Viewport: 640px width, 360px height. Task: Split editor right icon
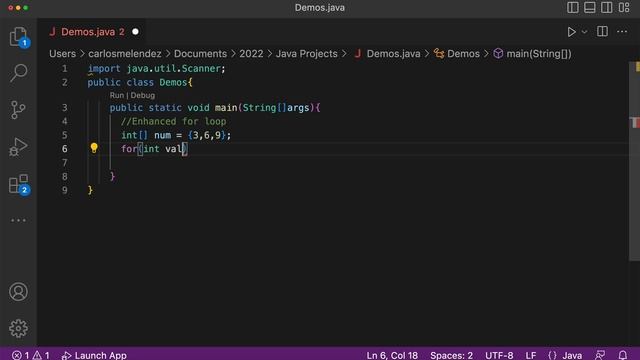[602, 31]
